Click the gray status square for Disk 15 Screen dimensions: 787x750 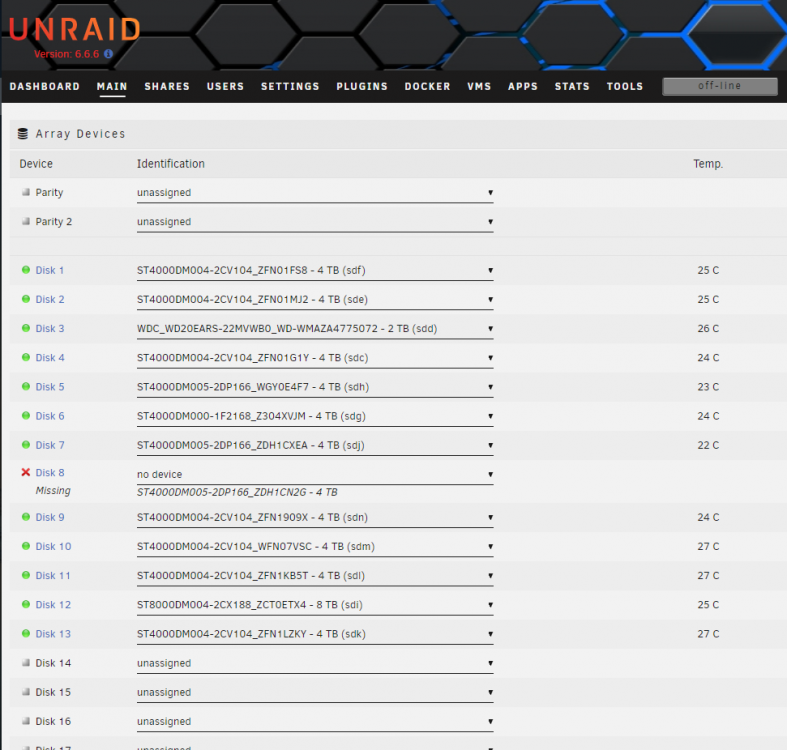[26, 692]
